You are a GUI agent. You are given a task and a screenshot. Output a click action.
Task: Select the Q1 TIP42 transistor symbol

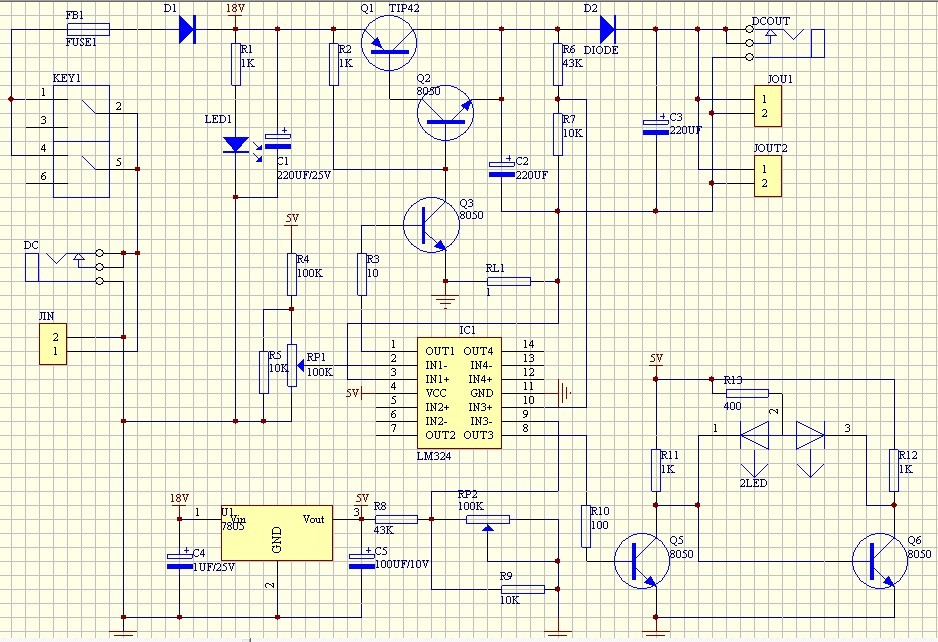click(x=389, y=42)
